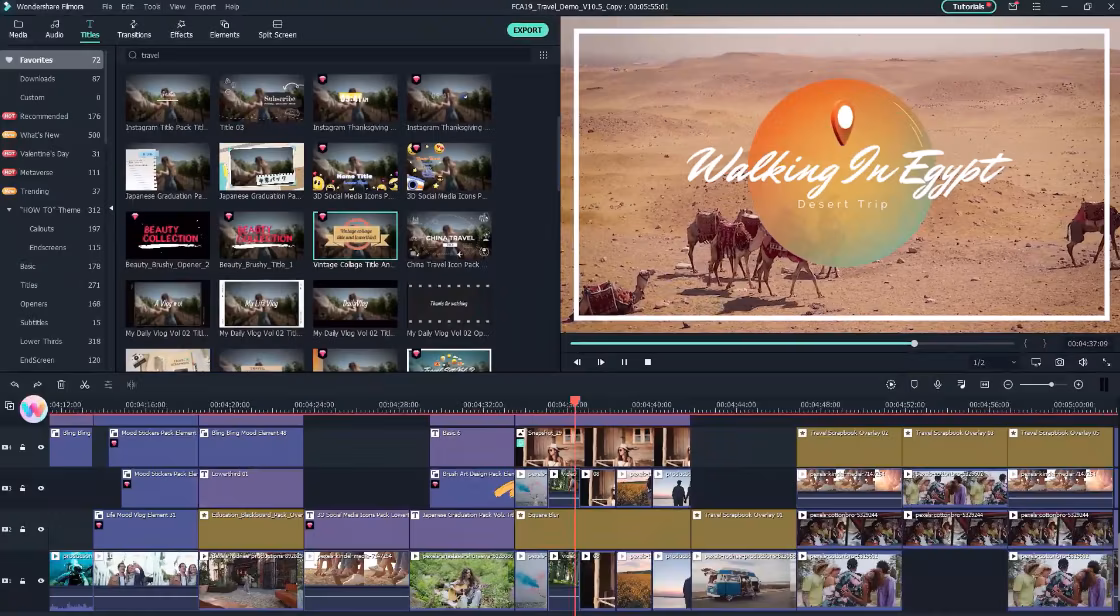Open the preview volume speaker icon

(1083, 362)
